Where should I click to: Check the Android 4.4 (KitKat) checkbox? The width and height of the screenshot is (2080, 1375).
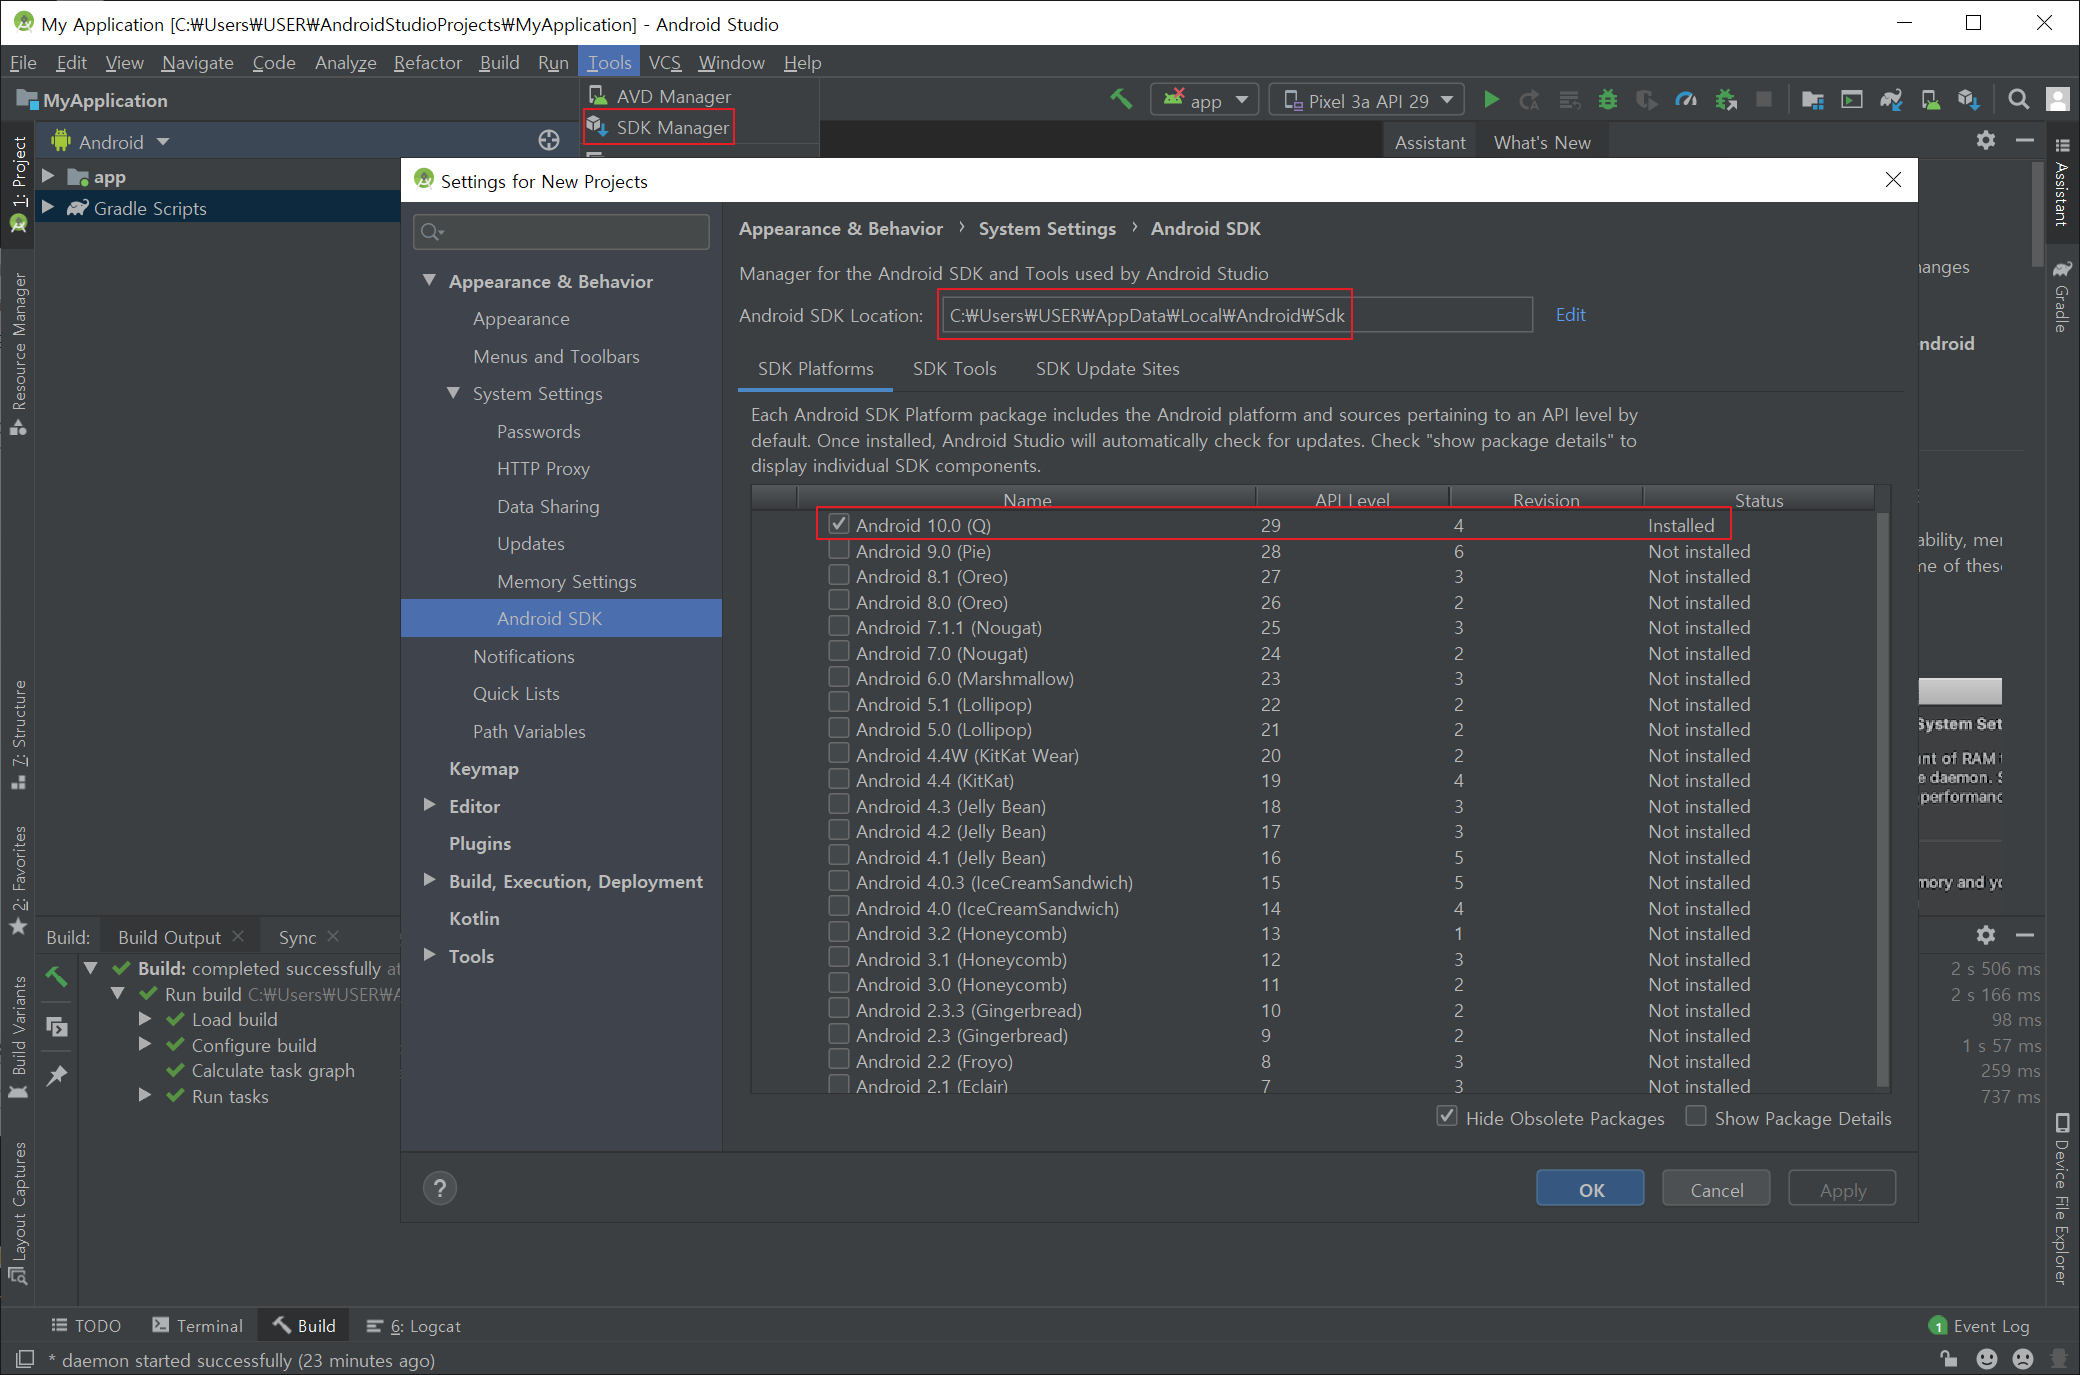[838, 779]
